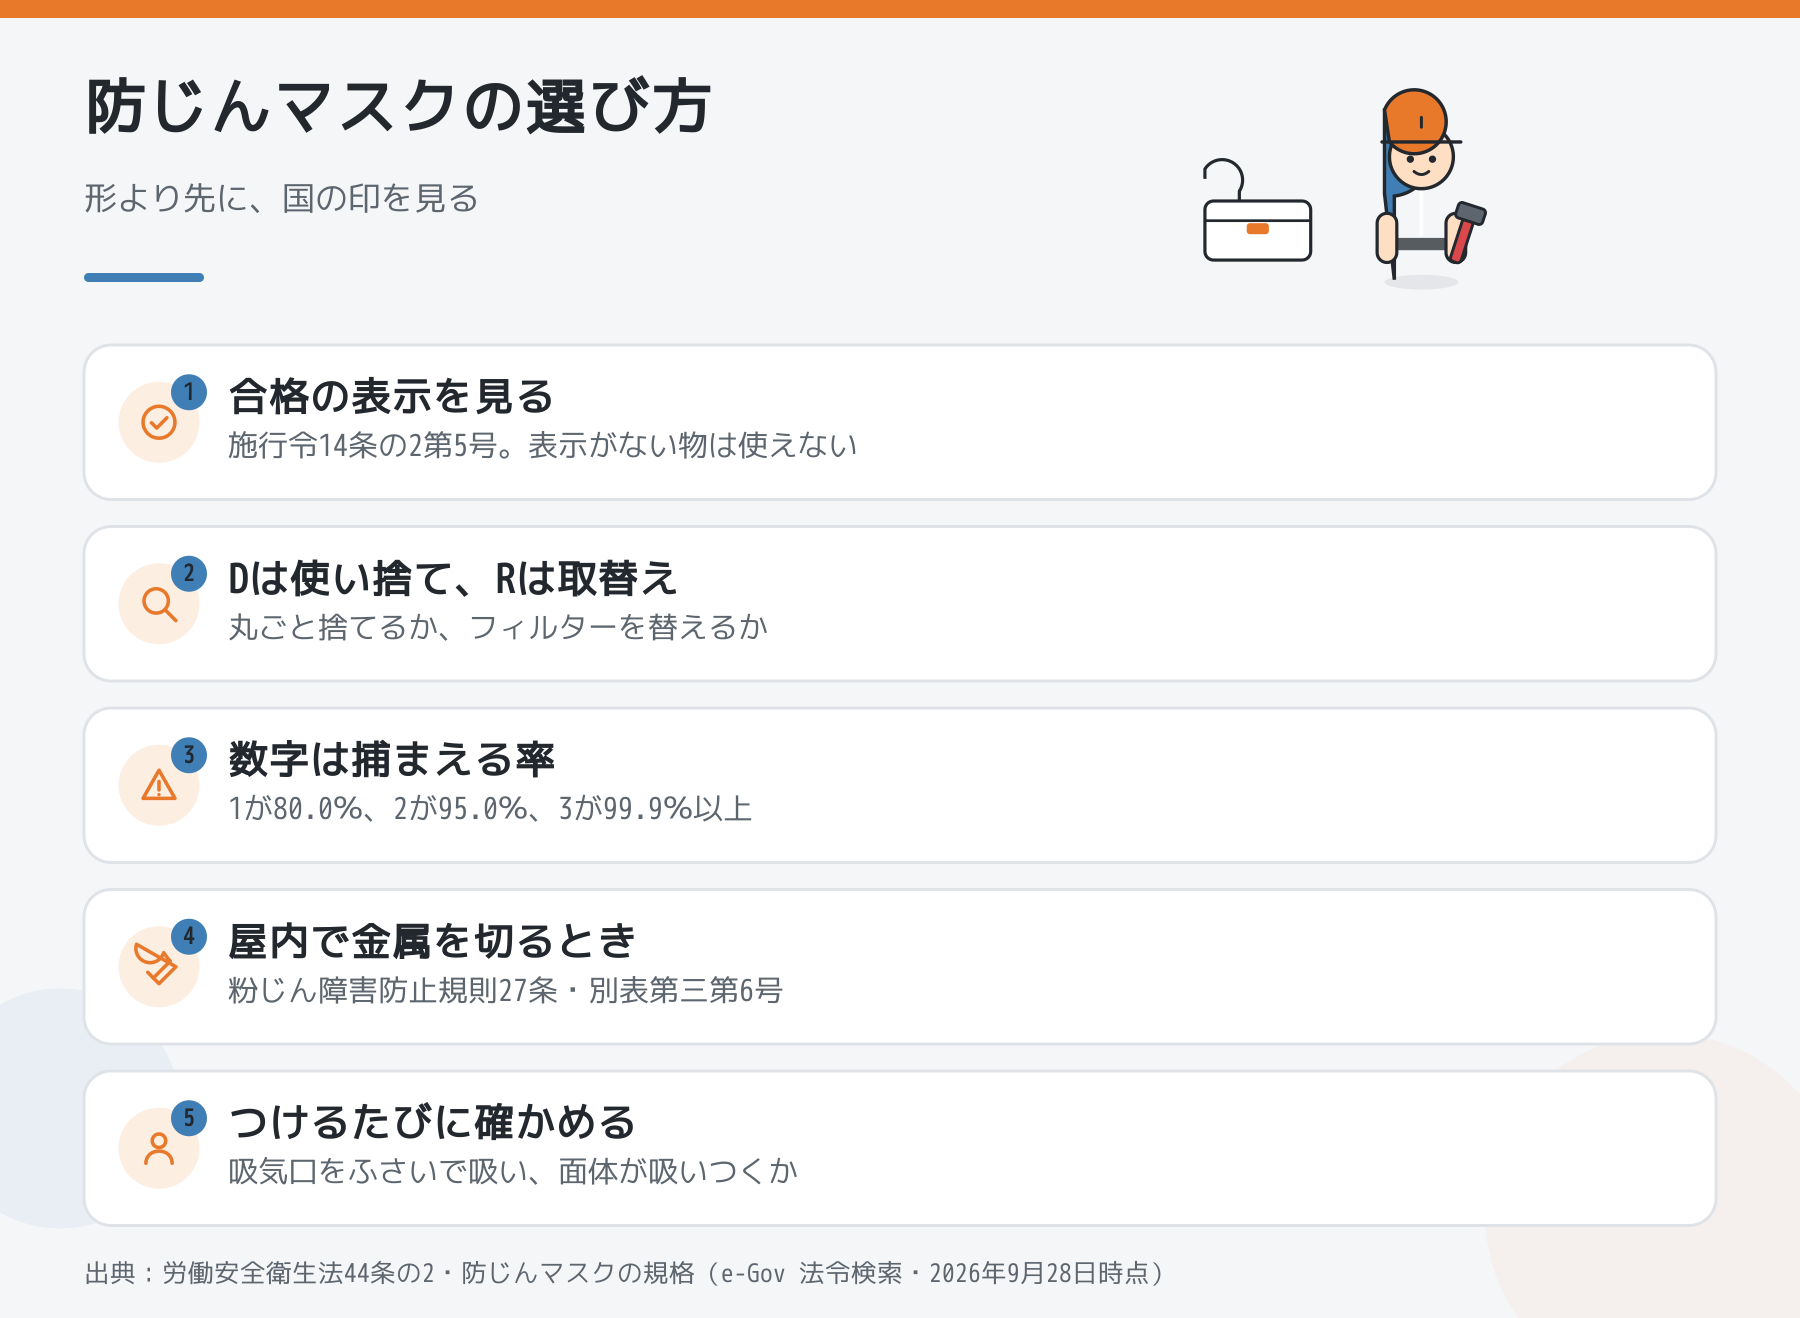The height and width of the screenshot is (1318, 1800).
Task: Click the number 2 badge
Action: [189, 574]
